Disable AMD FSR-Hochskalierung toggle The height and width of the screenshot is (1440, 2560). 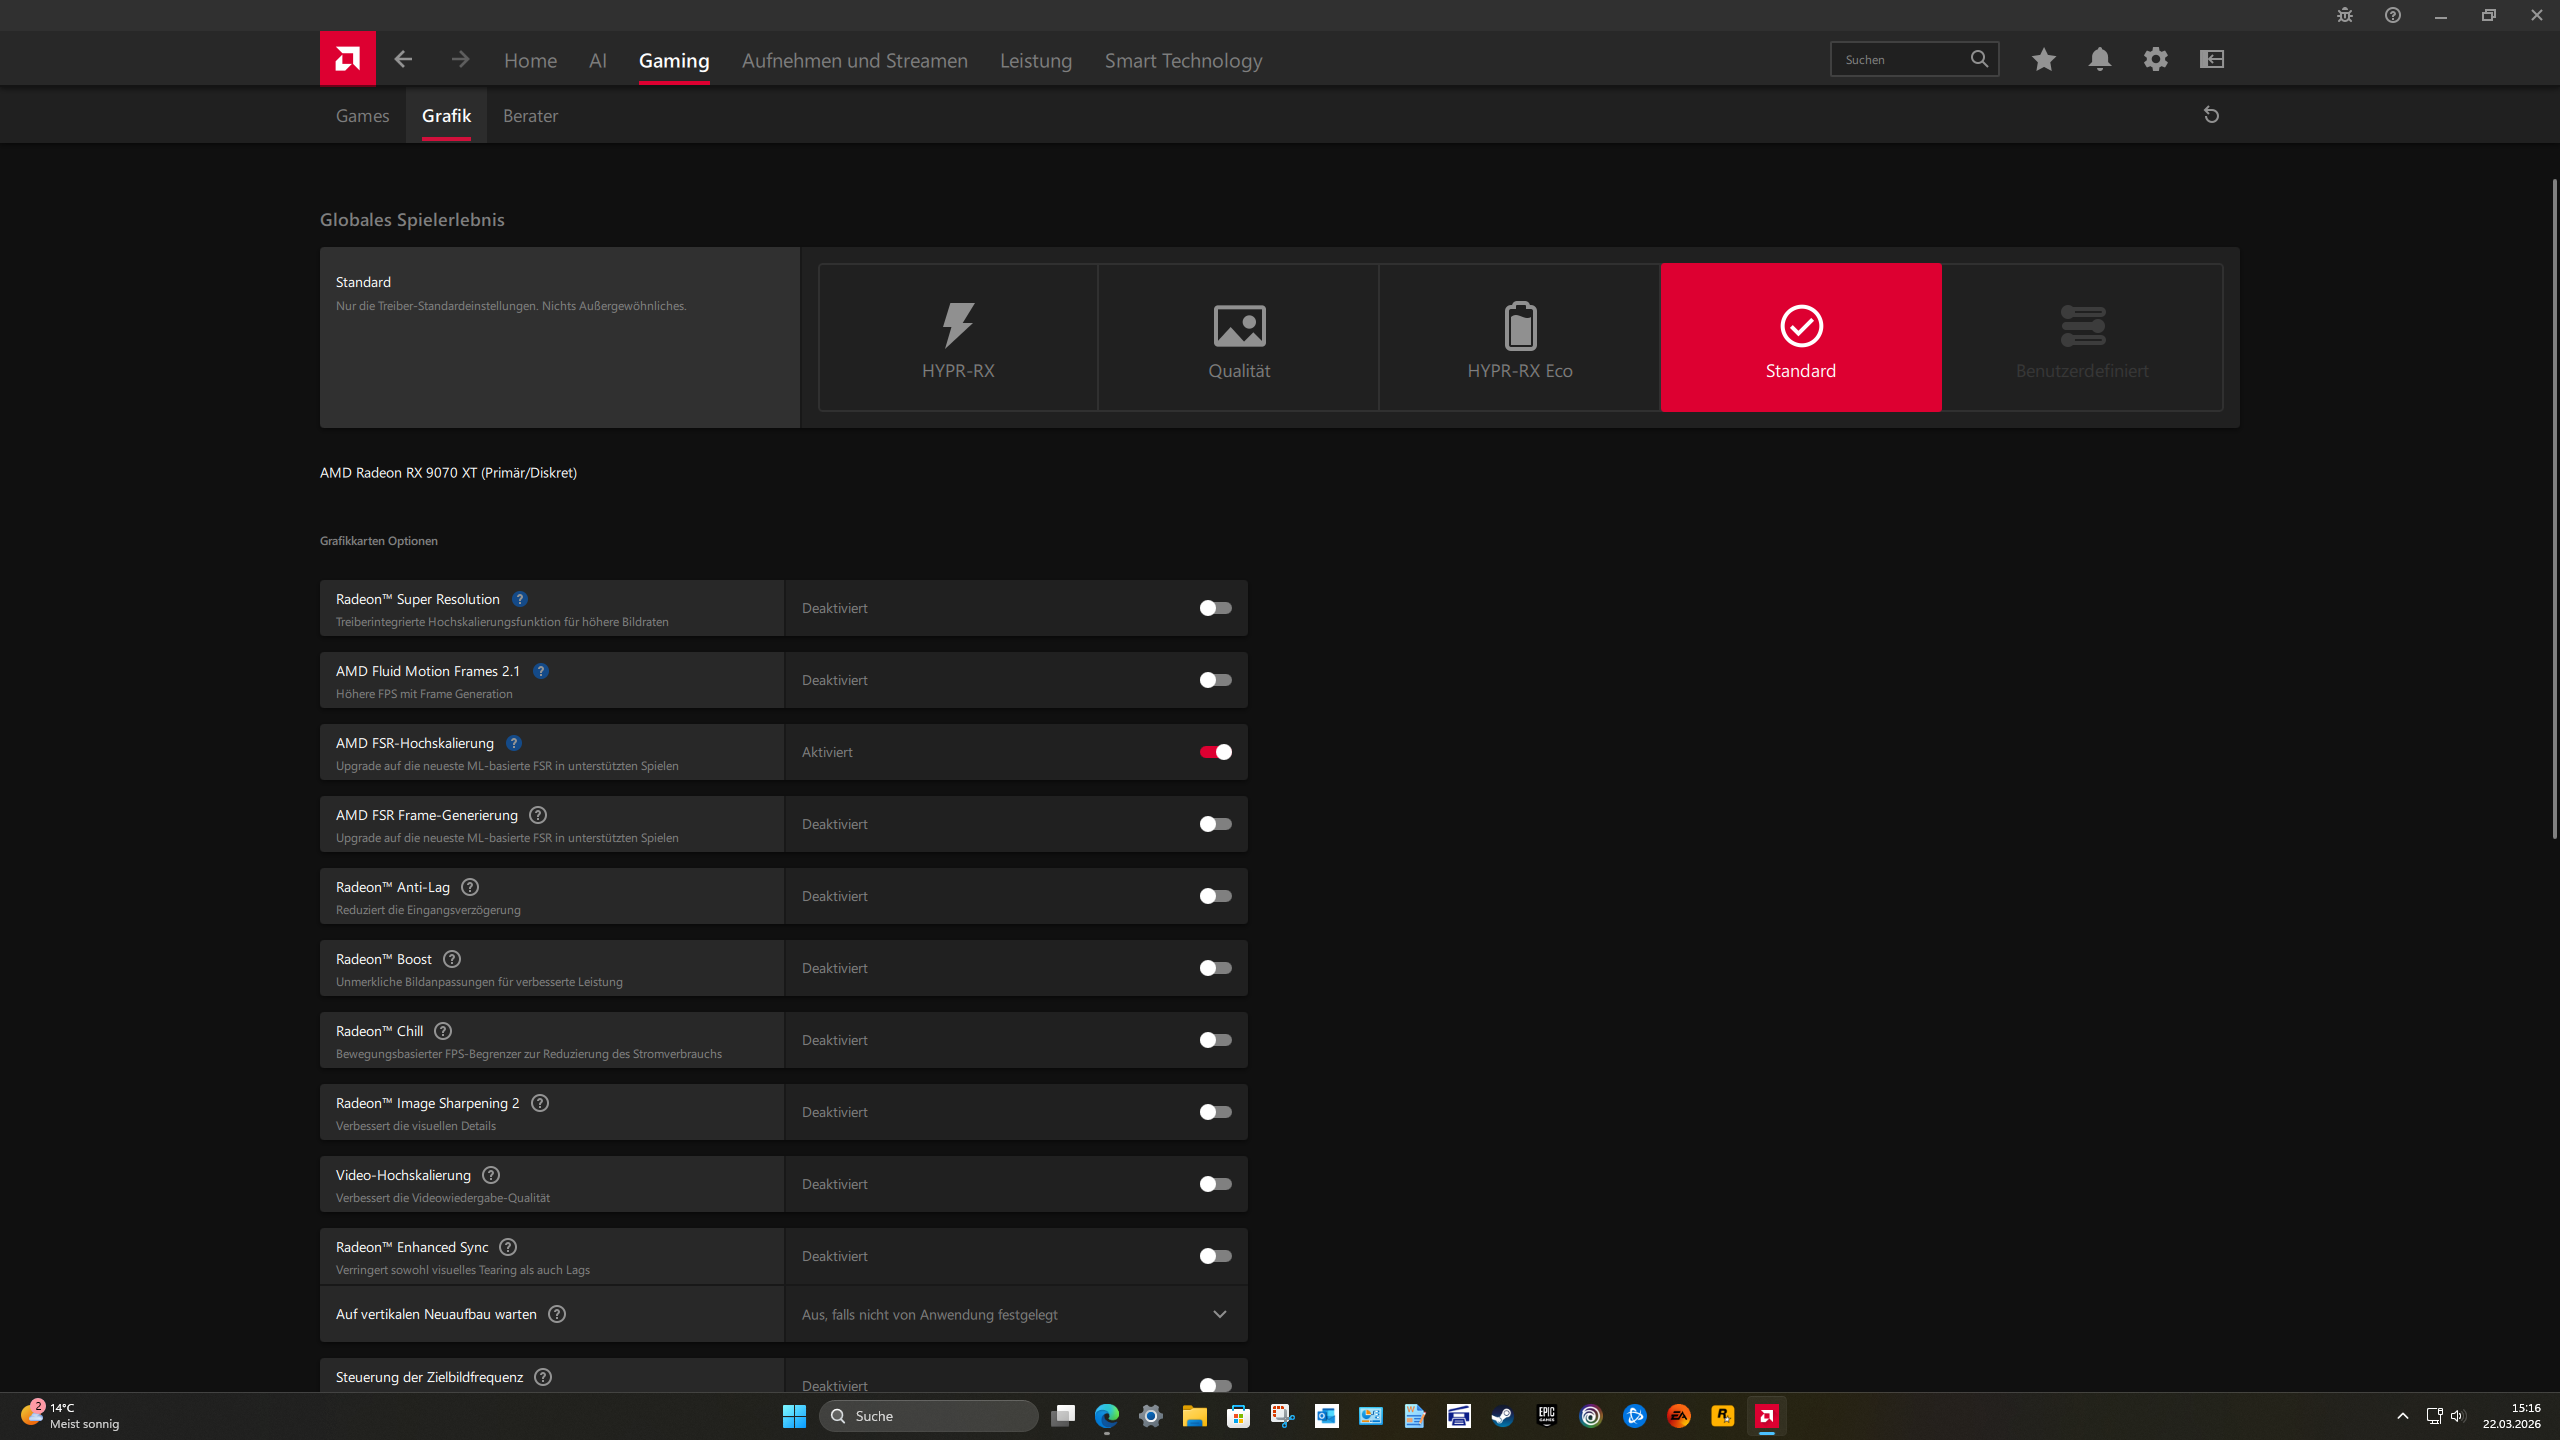1215,752
